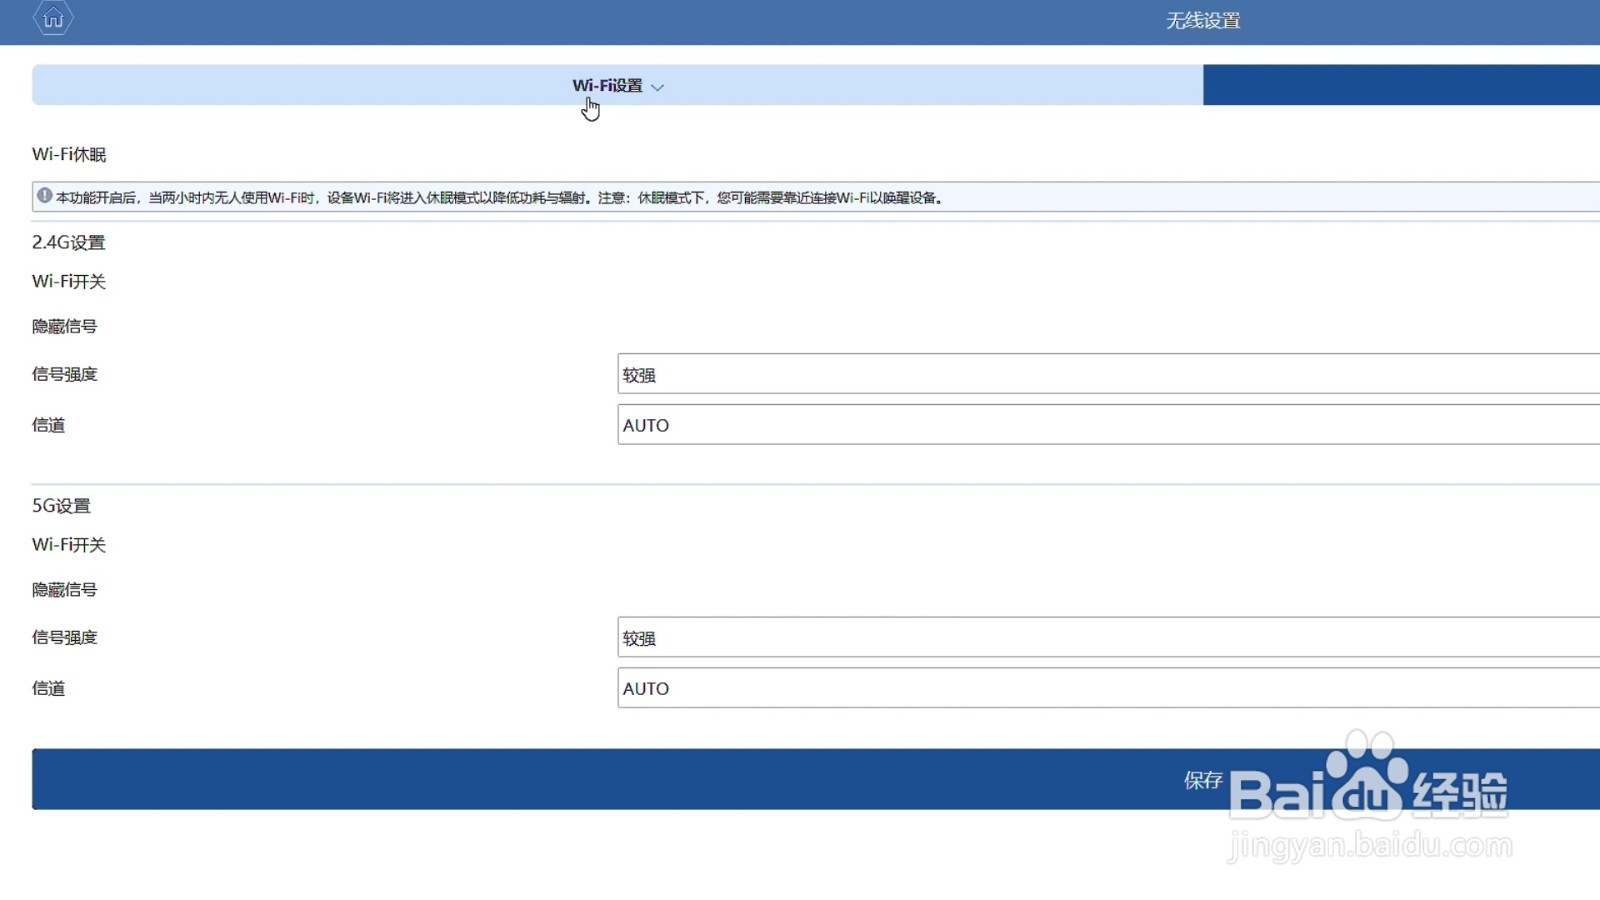Open the Wi-Fi设置 dropdown tab

tap(617, 85)
